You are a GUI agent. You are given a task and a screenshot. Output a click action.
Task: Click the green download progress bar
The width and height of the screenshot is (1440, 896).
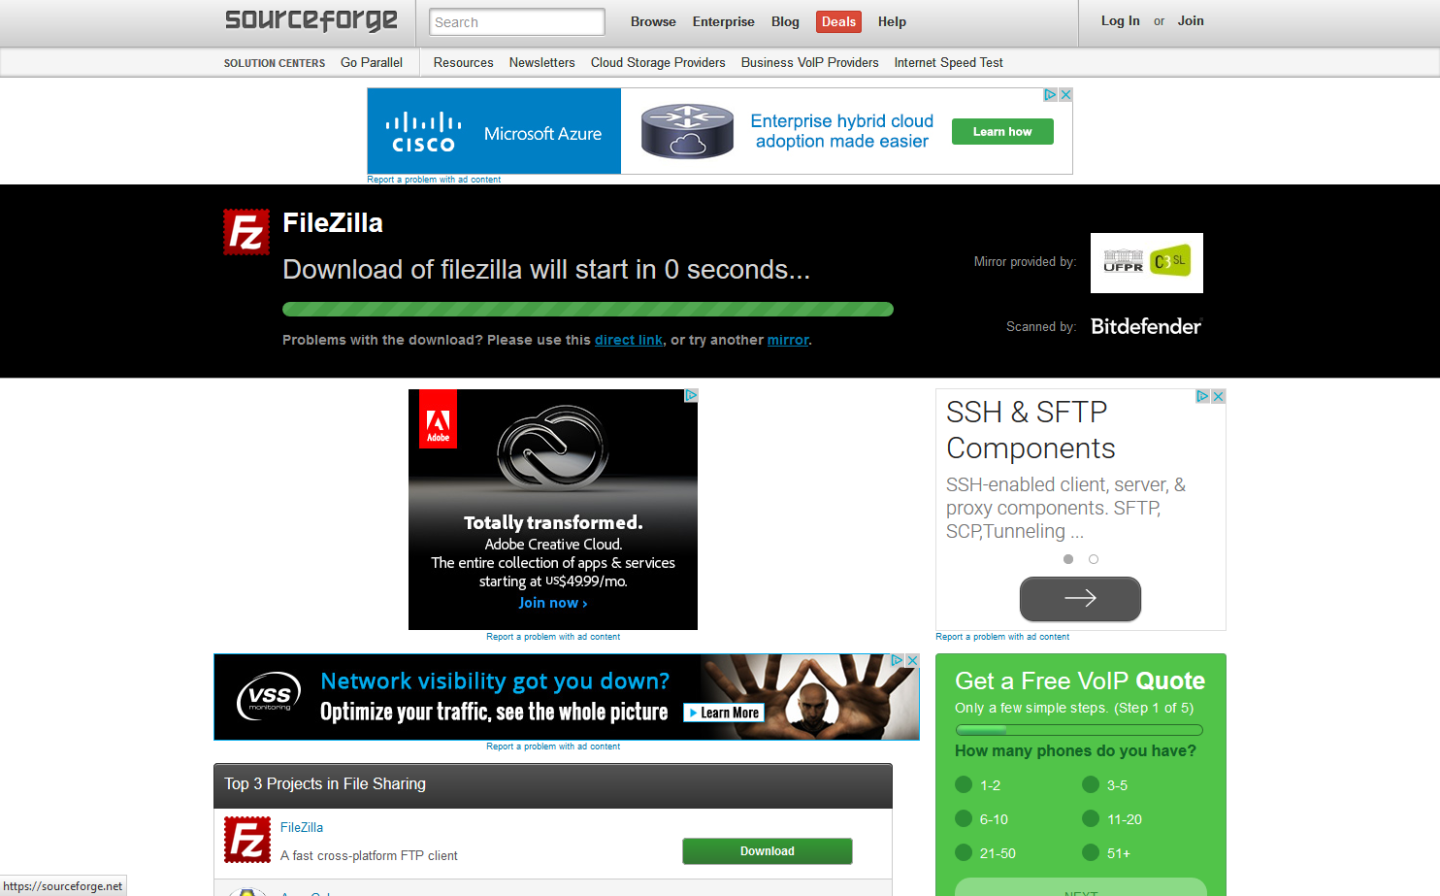[x=588, y=308]
